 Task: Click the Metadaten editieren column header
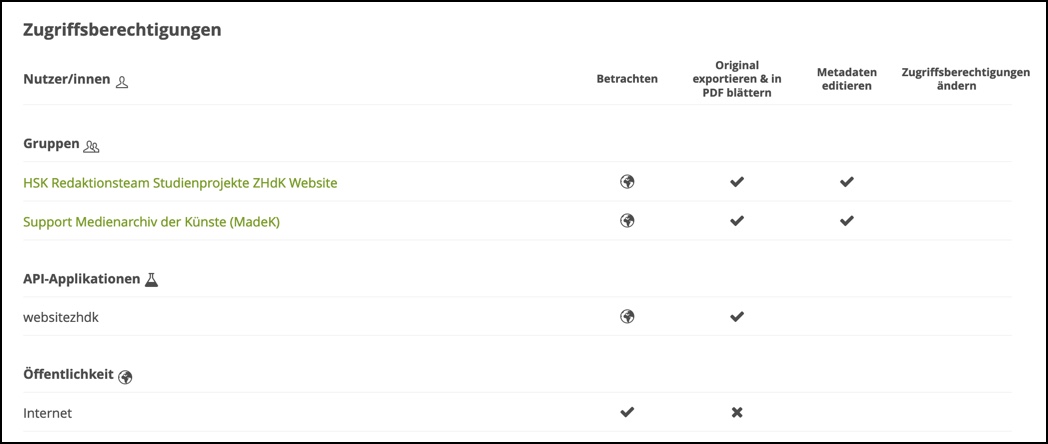(846, 79)
